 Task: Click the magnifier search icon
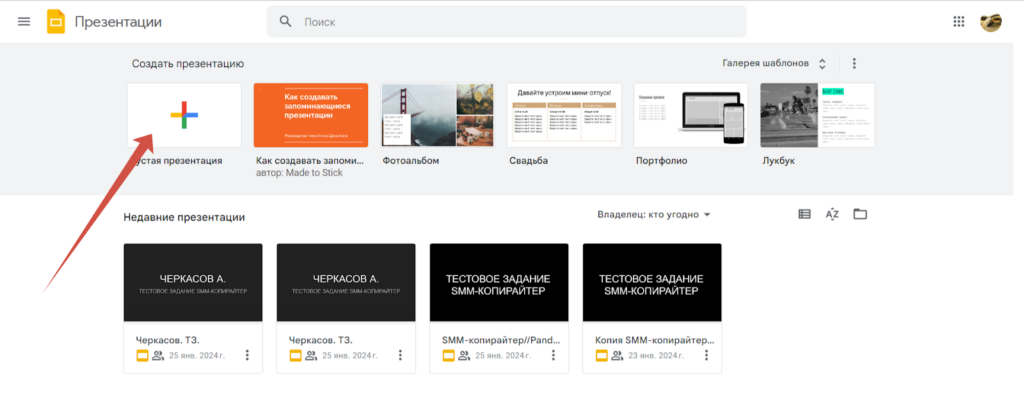click(x=285, y=22)
